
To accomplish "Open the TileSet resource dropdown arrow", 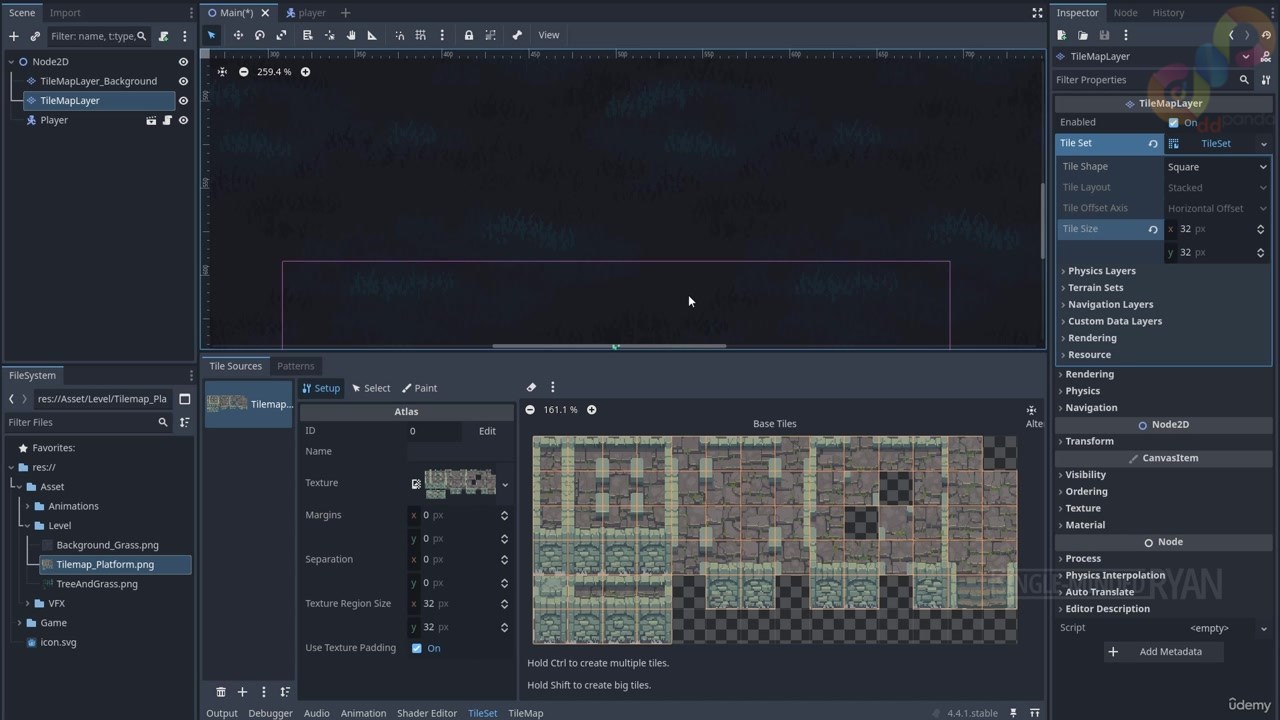I will tap(1263, 144).
